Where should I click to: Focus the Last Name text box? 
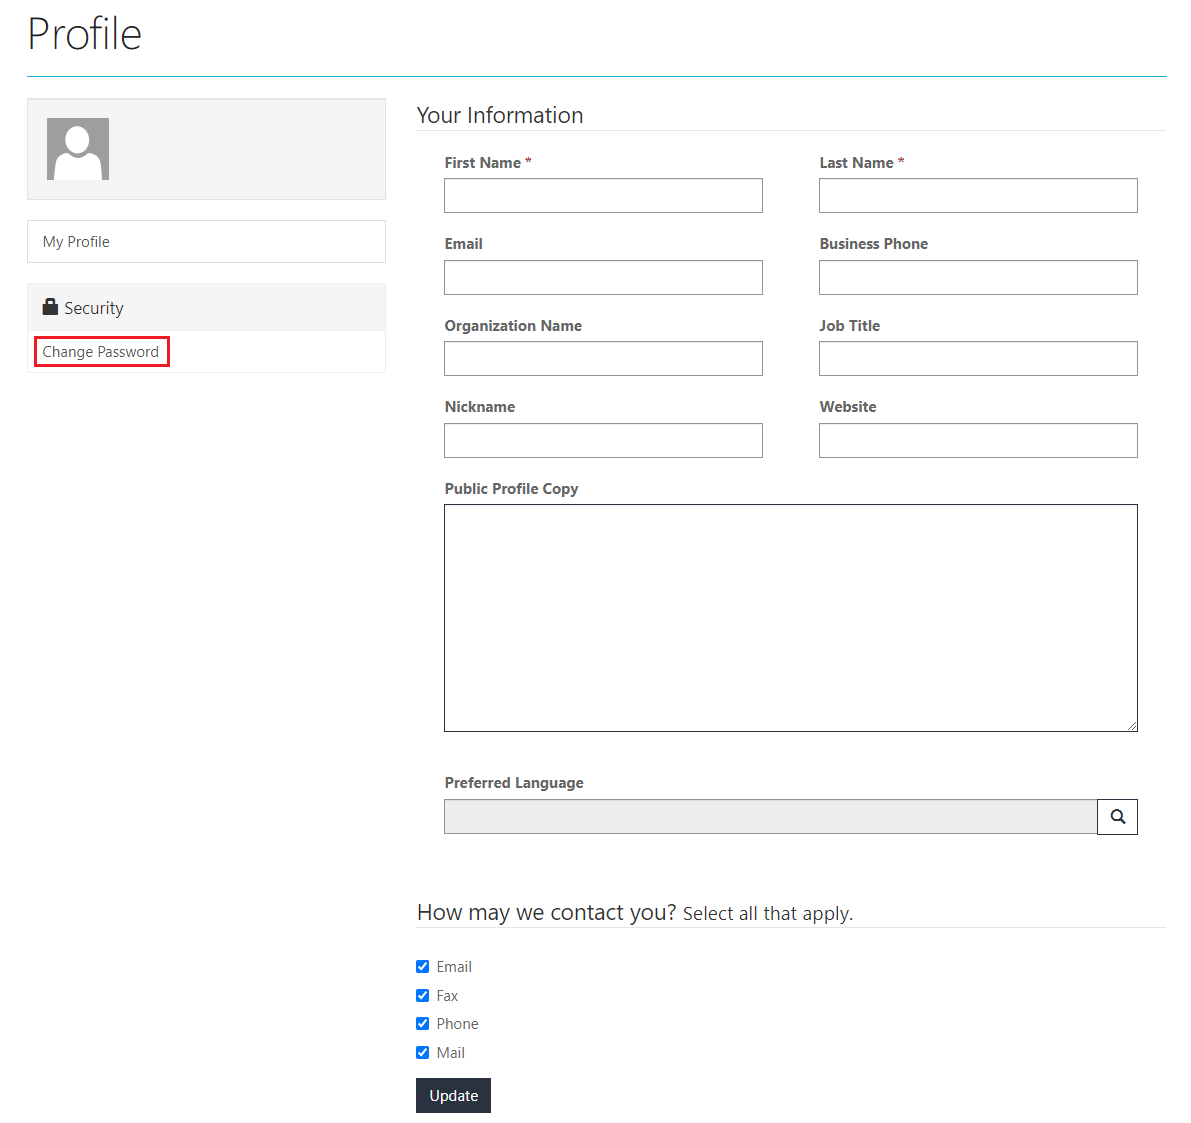(x=978, y=196)
